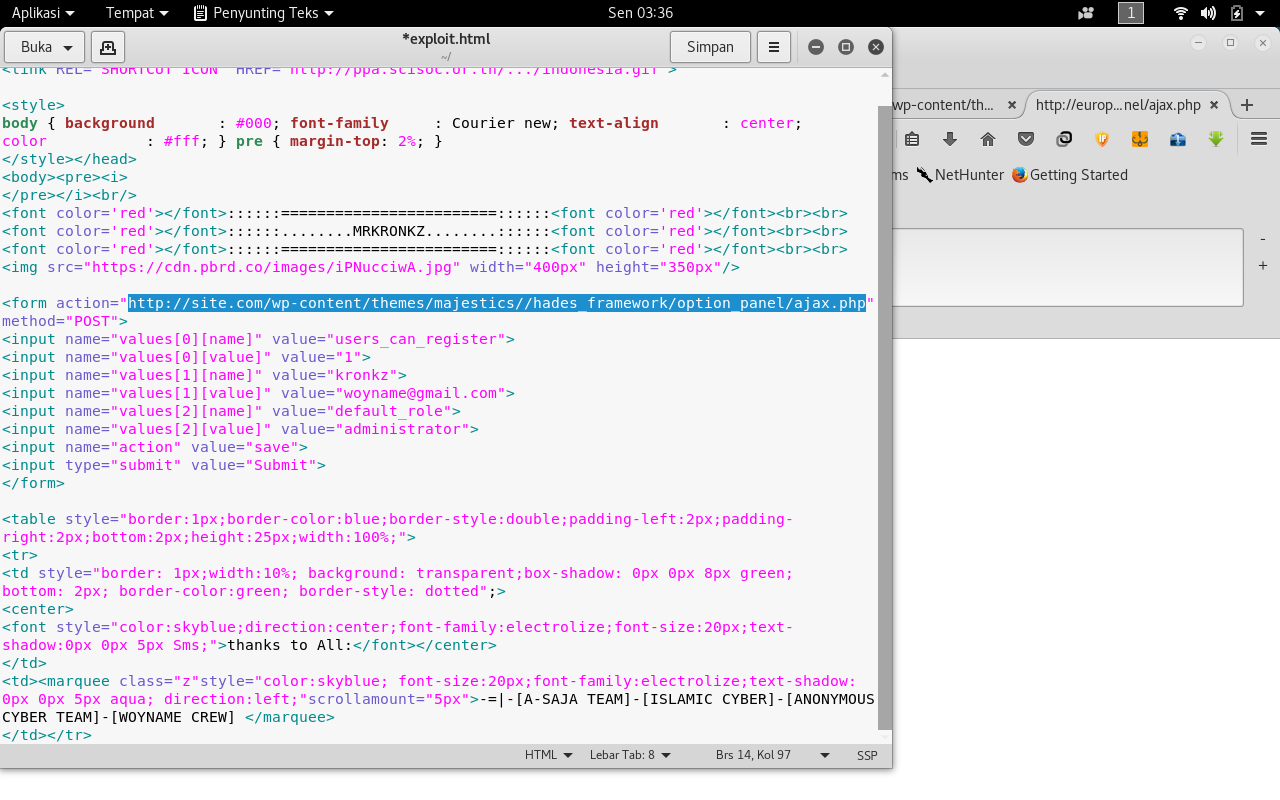The width and height of the screenshot is (1280, 800).
Task: Show Firefox downloads arrow icon
Action: pos(950,139)
